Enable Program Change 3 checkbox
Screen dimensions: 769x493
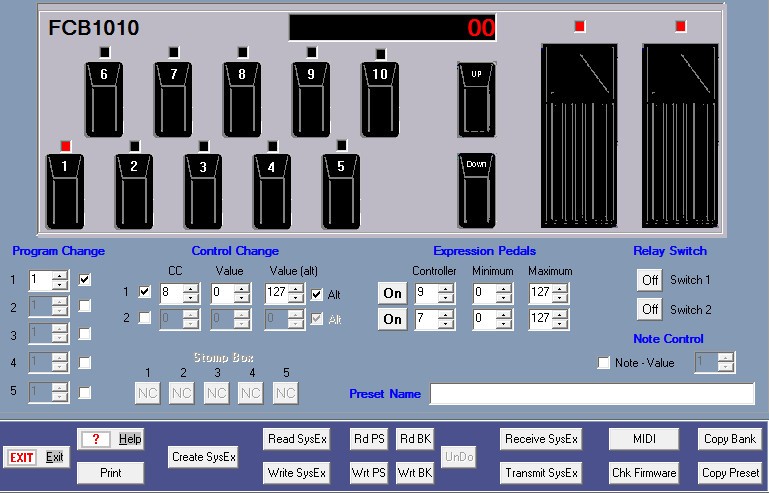click(85, 334)
